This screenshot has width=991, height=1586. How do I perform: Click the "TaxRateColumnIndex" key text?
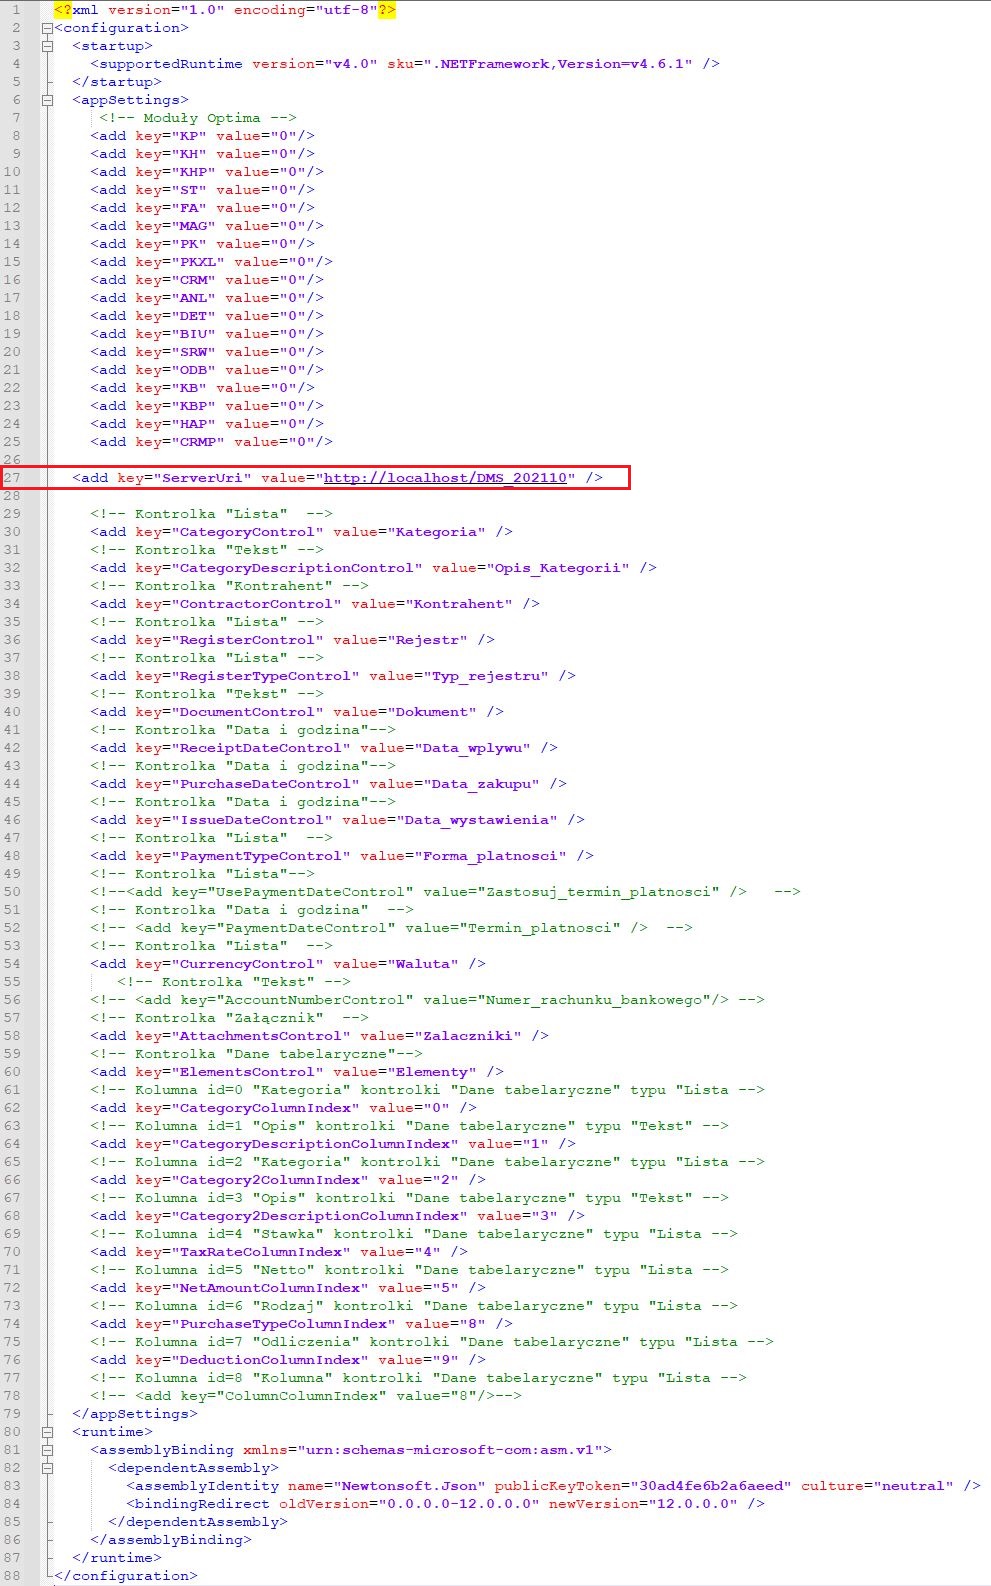262,1252
